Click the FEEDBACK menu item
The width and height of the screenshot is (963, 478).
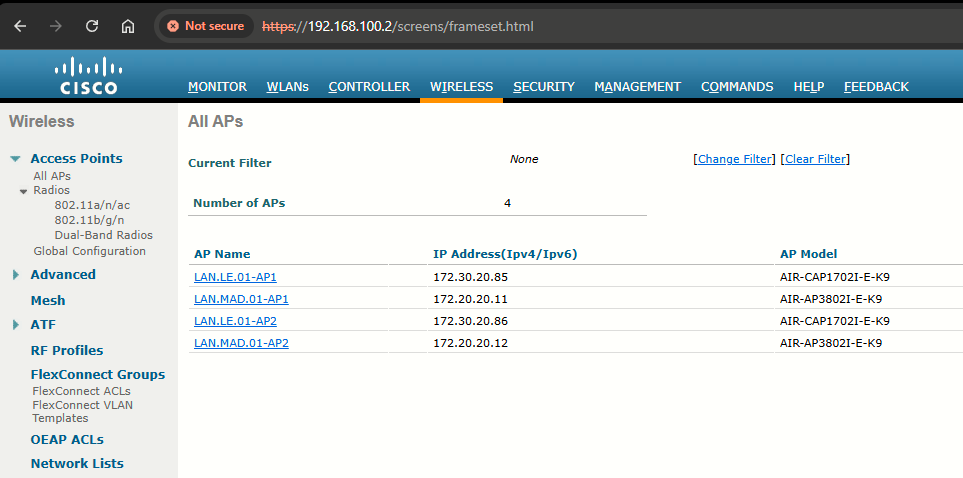coord(876,87)
